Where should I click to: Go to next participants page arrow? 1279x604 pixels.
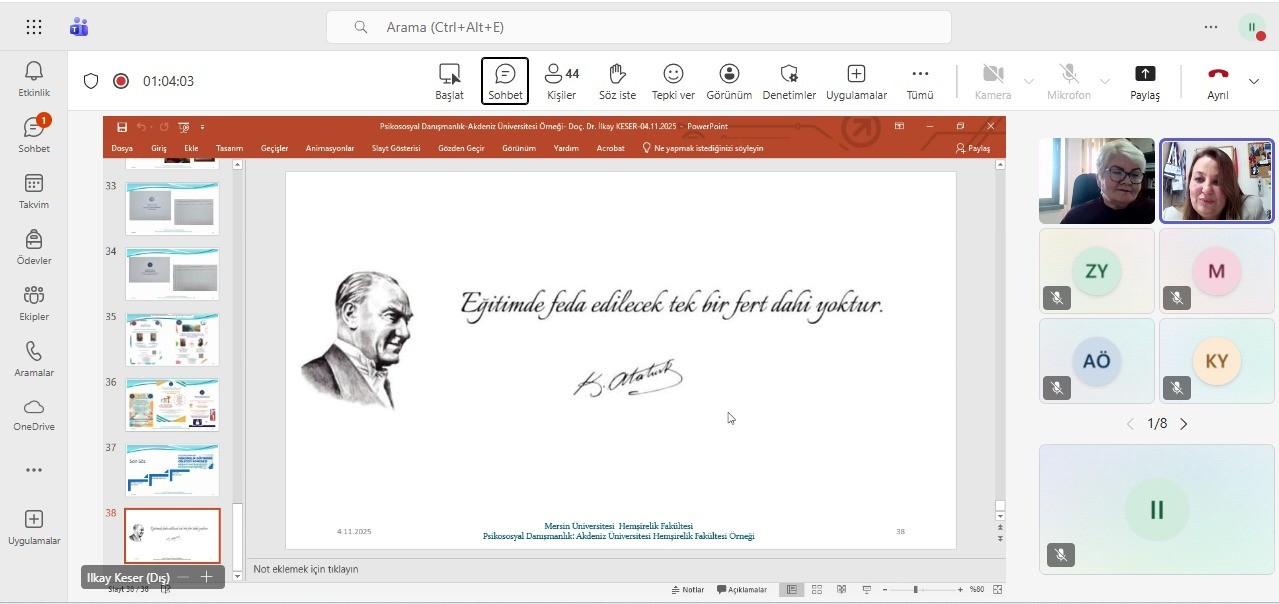(1184, 424)
